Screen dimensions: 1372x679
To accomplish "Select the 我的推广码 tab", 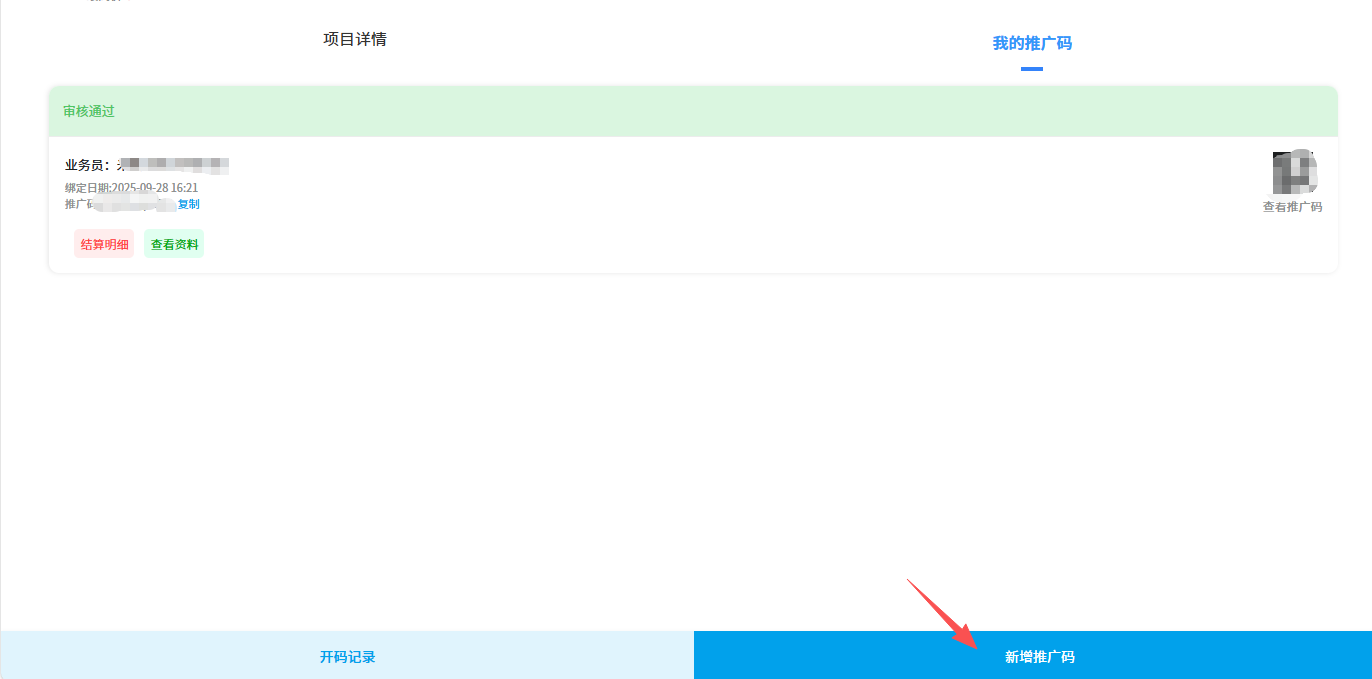I will 1031,43.
